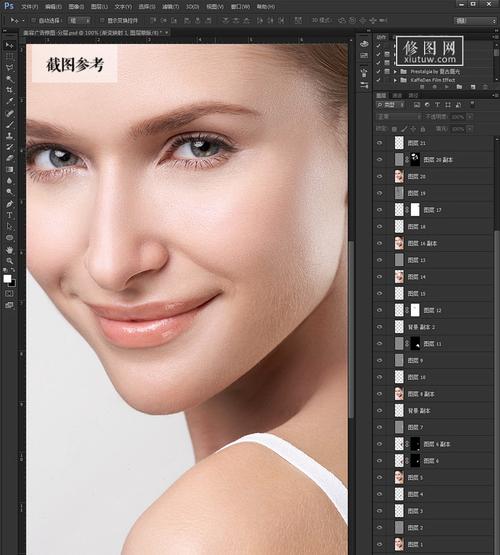This screenshot has height=555, width=500.
Task: Expand the Nostalgia 复古阳光 action set
Action: tap(395, 71)
